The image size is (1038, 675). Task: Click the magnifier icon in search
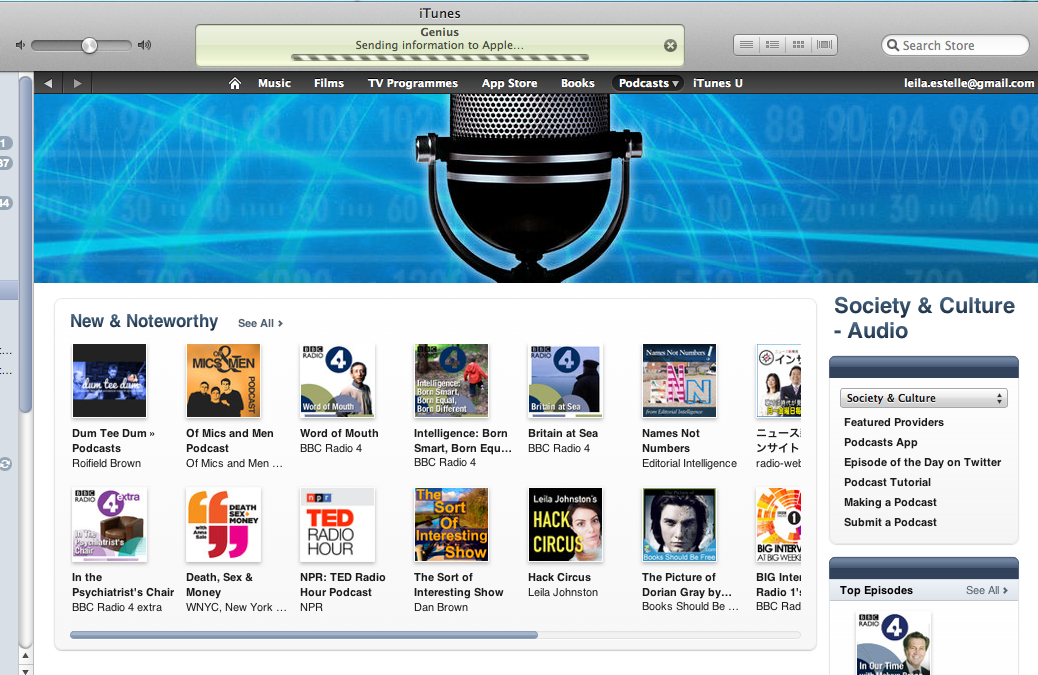pos(893,46)
